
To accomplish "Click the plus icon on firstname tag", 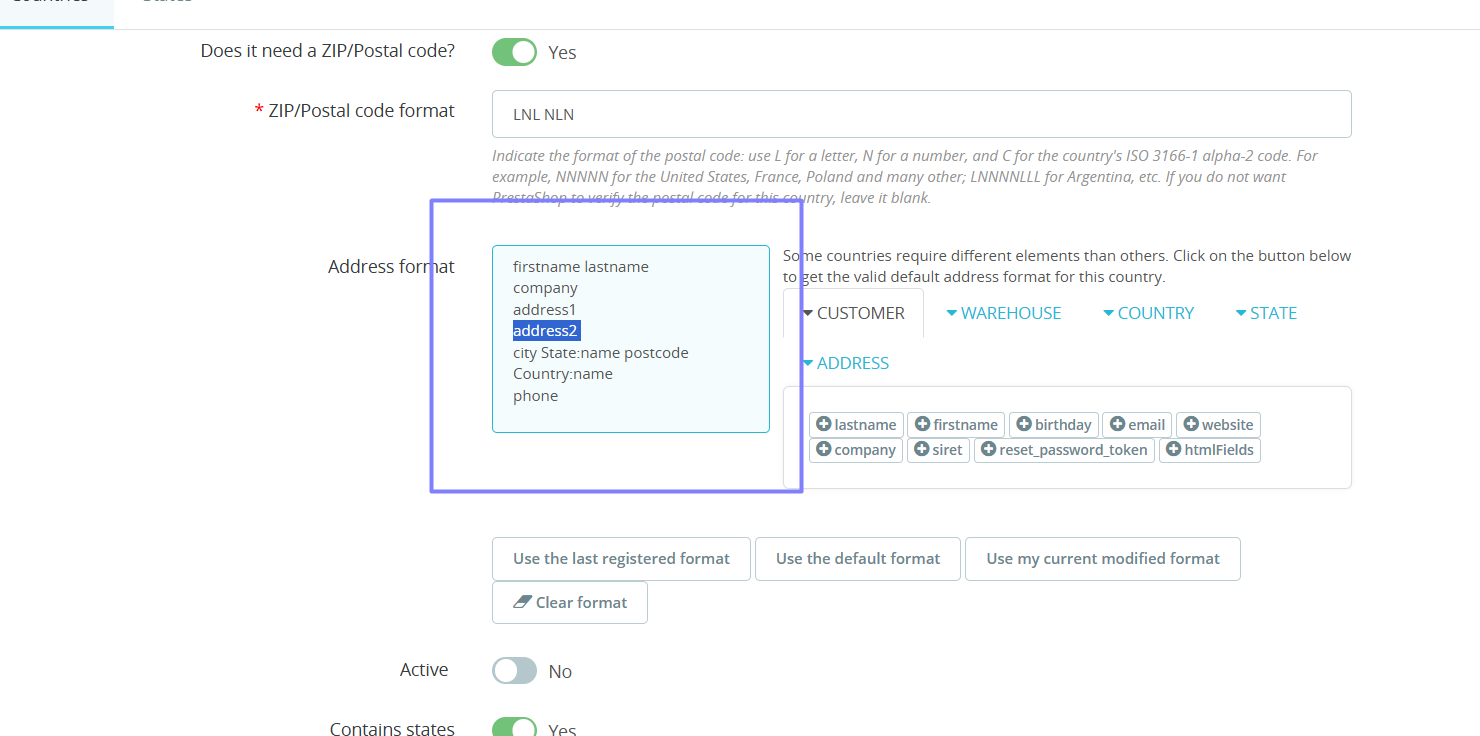I will tap(923, 424).
